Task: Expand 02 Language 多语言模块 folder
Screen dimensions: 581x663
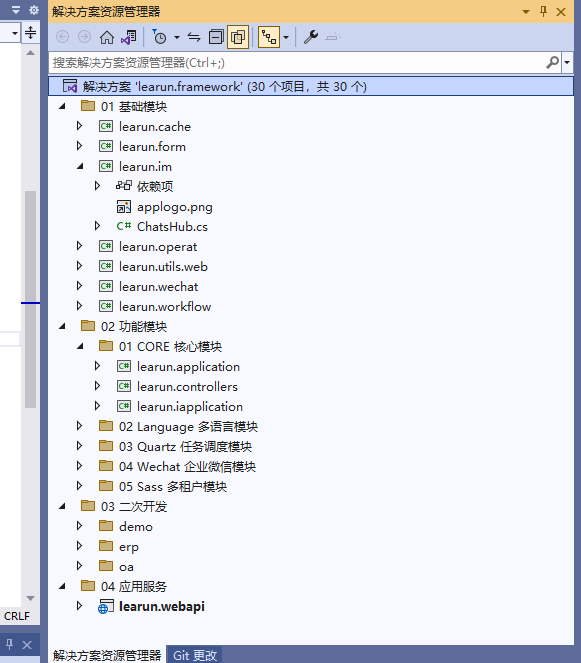Action: point(79,426)
